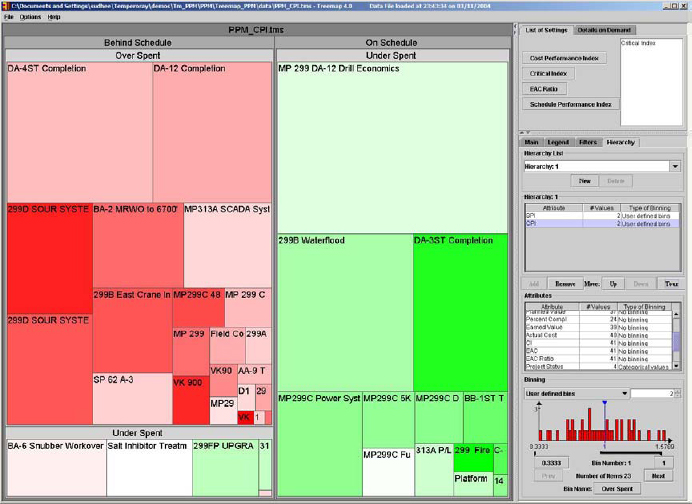
Task: Click the number of bins spinner arrows
Action: (677, 393)
